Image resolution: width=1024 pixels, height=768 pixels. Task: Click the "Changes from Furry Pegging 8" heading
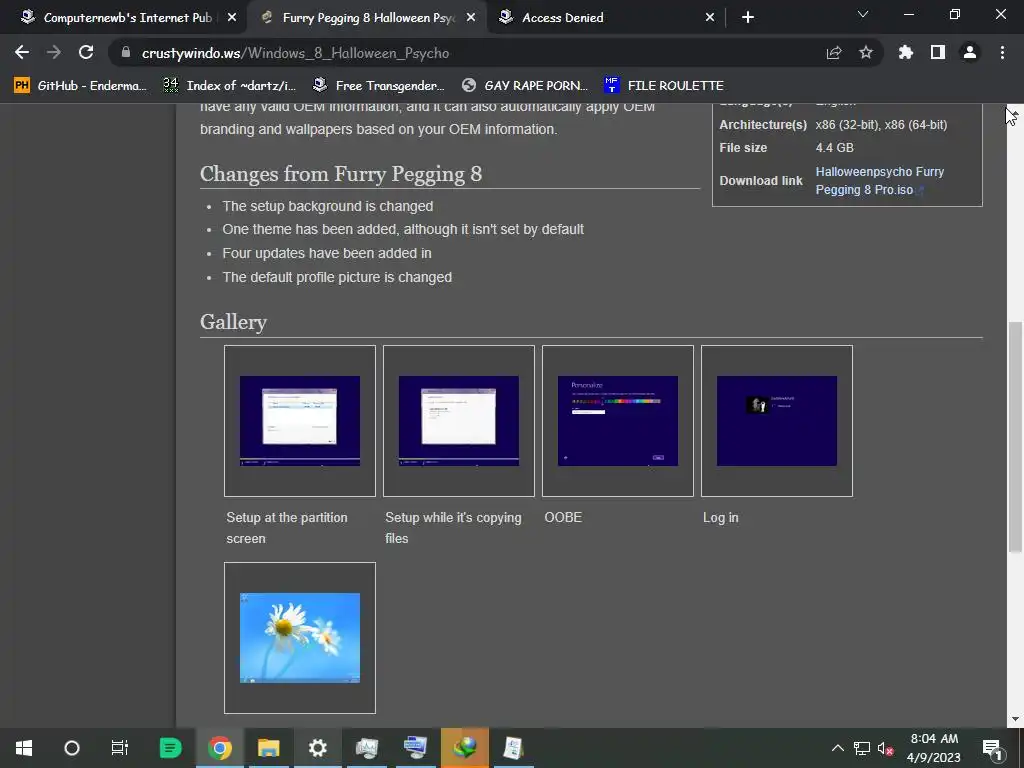tap(341, 174)
